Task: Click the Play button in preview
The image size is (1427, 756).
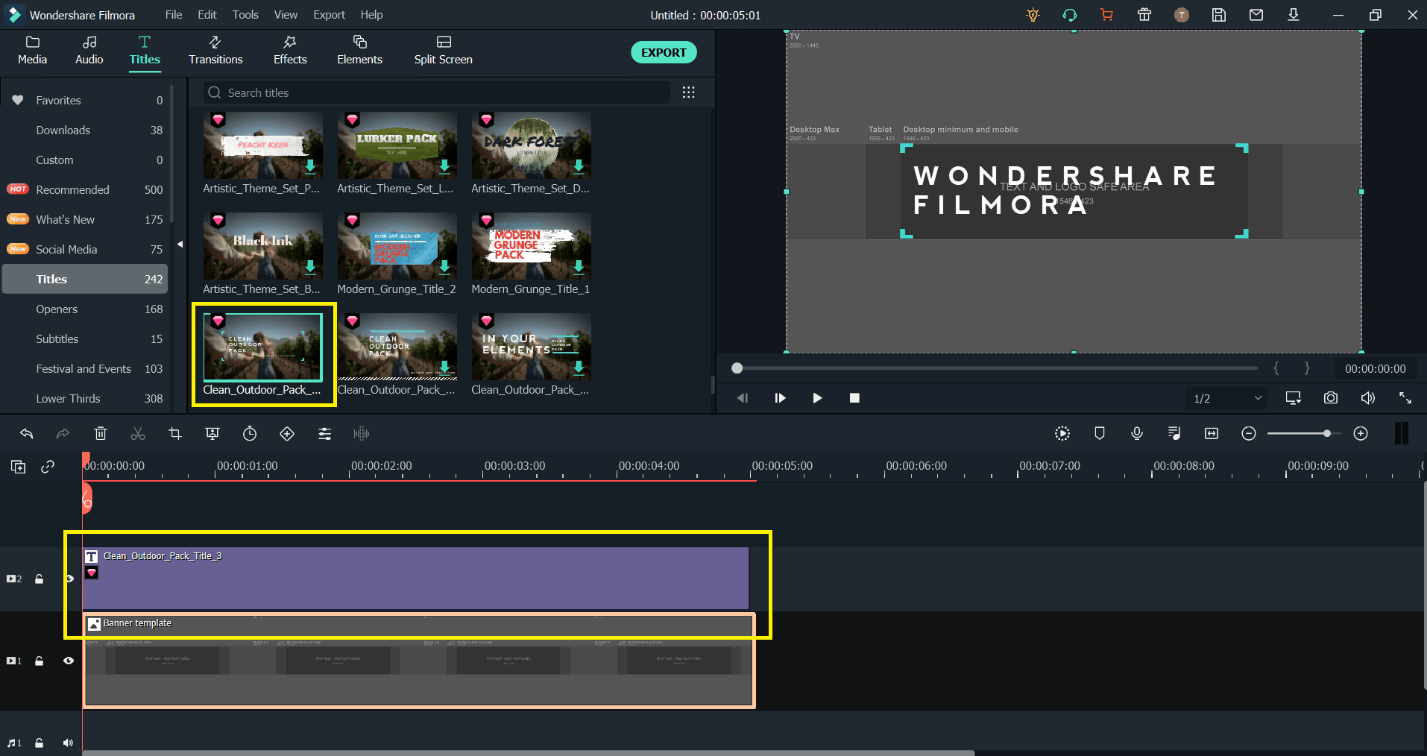Action: pyautogui.click(x=817, y=398)
